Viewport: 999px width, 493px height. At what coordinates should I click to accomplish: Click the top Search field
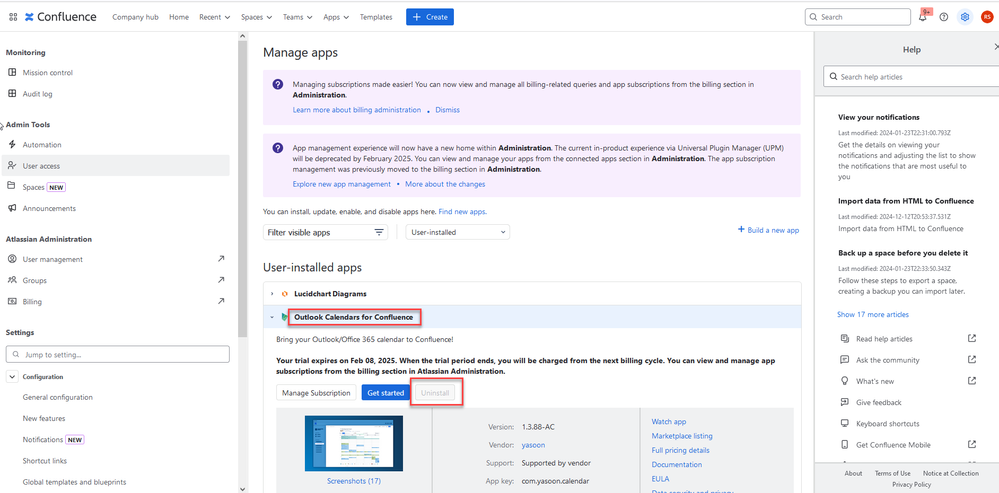point(858,17)
